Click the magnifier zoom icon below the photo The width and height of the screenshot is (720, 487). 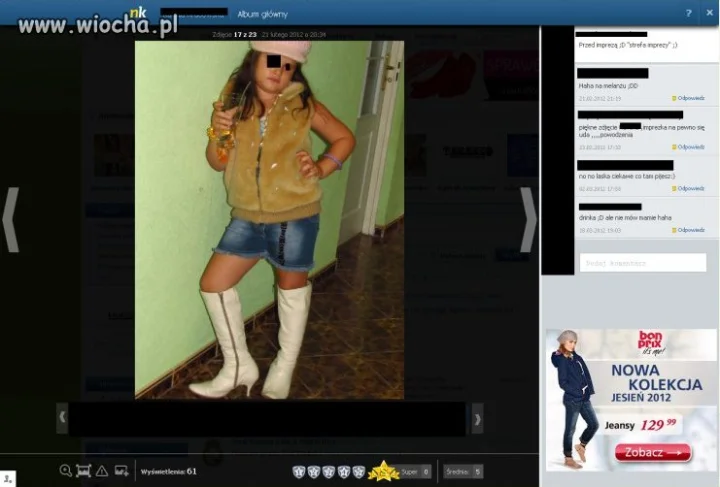pyautogui.click(x=66, y=470)
